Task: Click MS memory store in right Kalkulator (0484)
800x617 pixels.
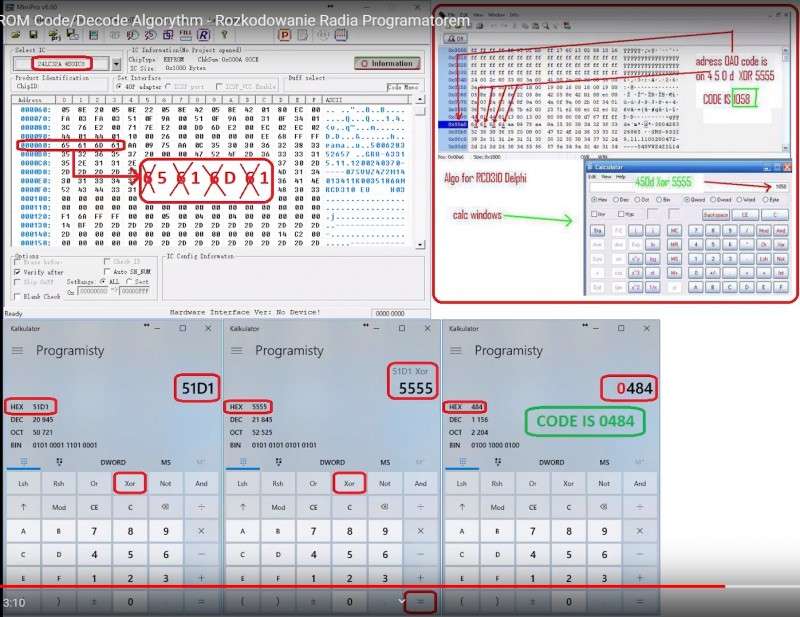Action: 604,462
